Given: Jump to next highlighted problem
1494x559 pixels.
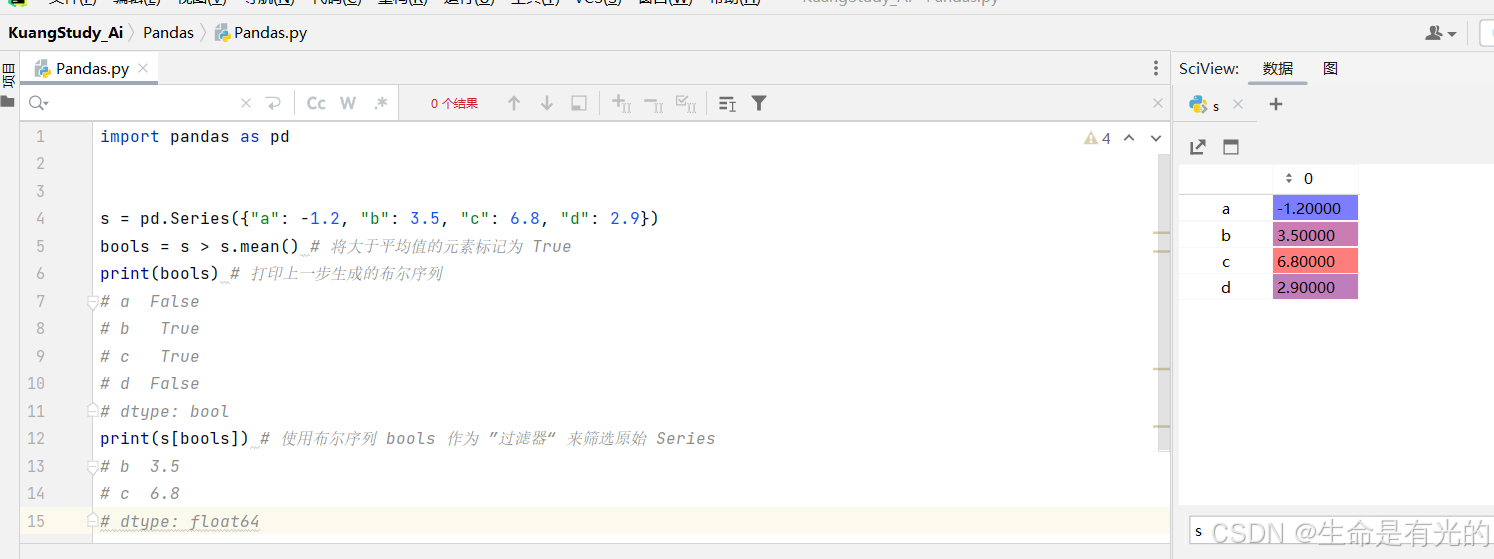Looking at the screenshot, I should 1156,138.
